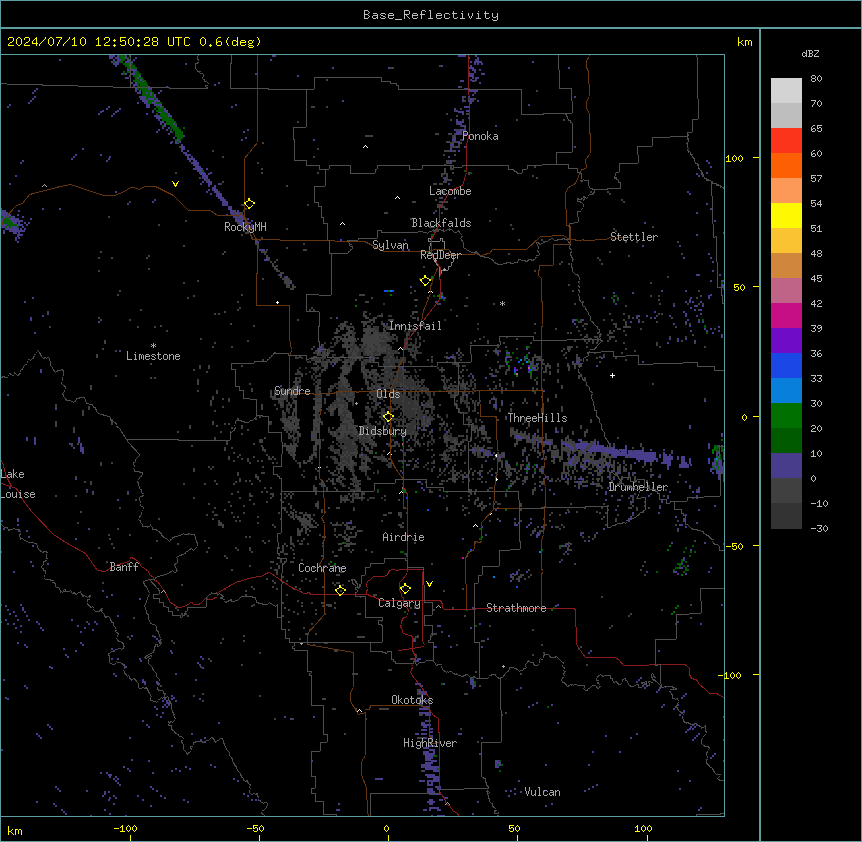Click the yellow diamond marker above Didsbury

click(x=389, y=417)
